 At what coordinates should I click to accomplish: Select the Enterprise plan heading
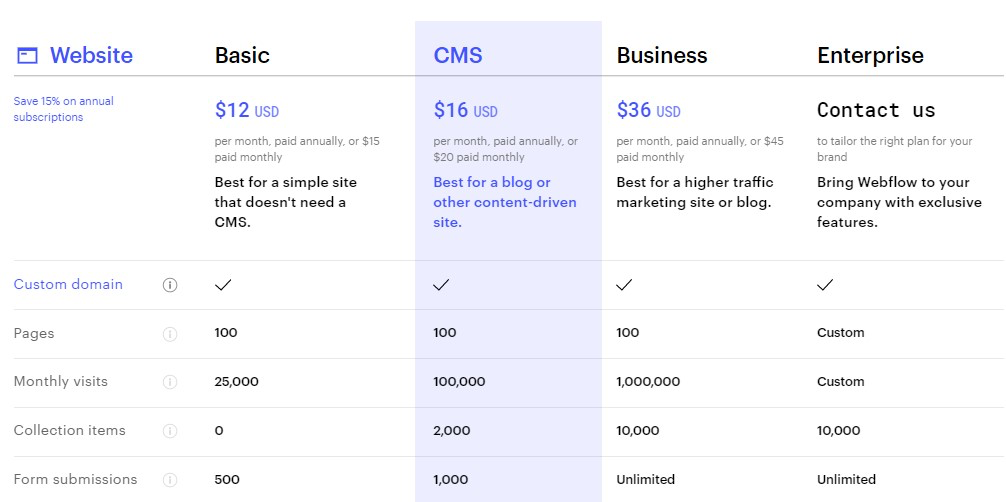tap(870, 56)
